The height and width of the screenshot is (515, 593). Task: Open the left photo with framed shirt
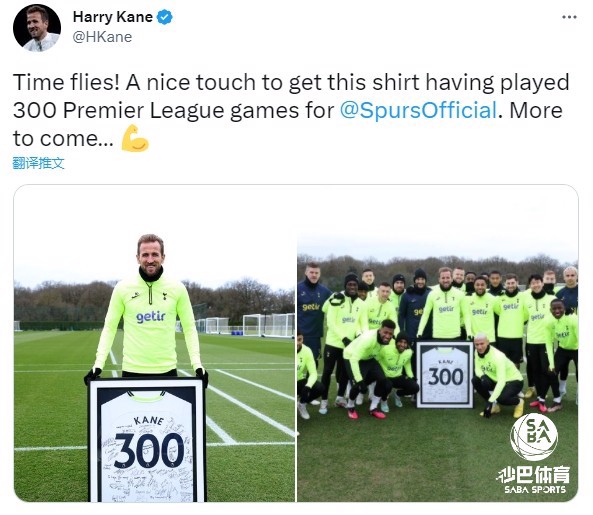[x=155, y=343]
